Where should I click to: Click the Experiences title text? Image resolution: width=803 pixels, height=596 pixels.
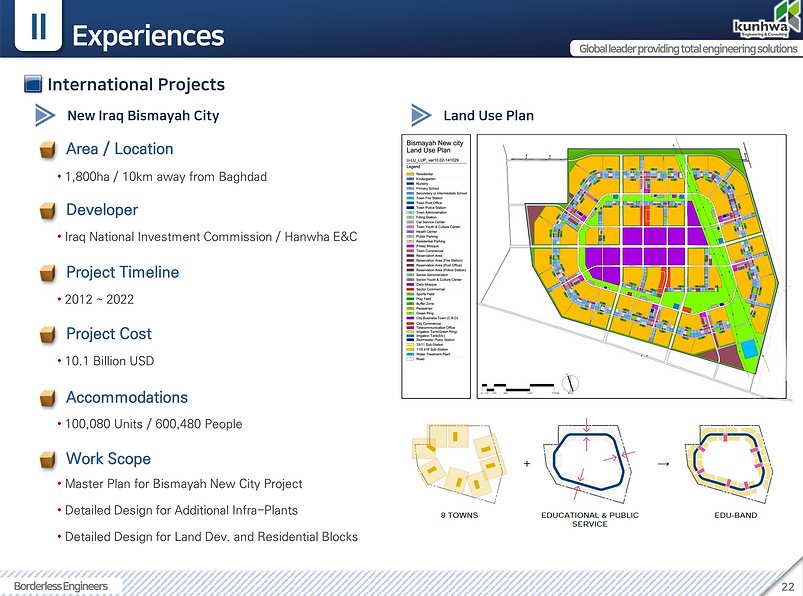click(149, 36)
